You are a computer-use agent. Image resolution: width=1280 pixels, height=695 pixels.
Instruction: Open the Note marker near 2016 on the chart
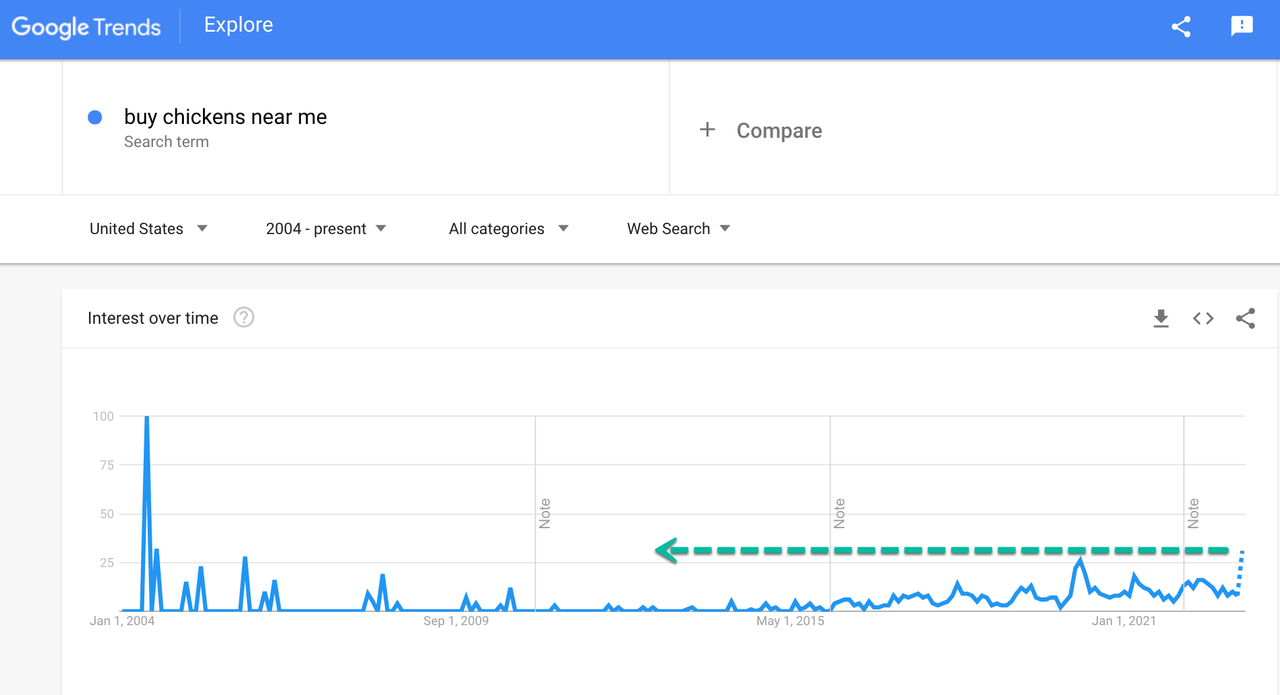point(839,513)
